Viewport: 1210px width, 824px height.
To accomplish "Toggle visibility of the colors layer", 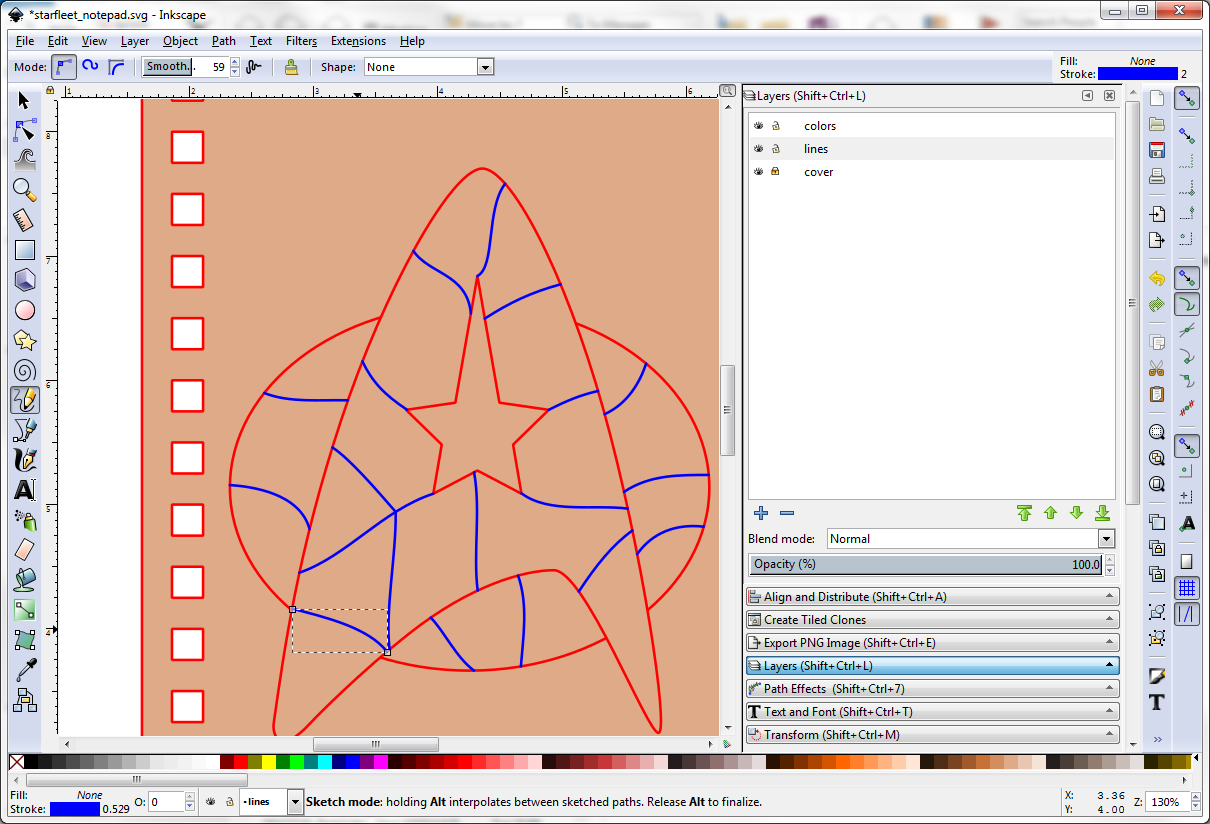I will 759,126.
